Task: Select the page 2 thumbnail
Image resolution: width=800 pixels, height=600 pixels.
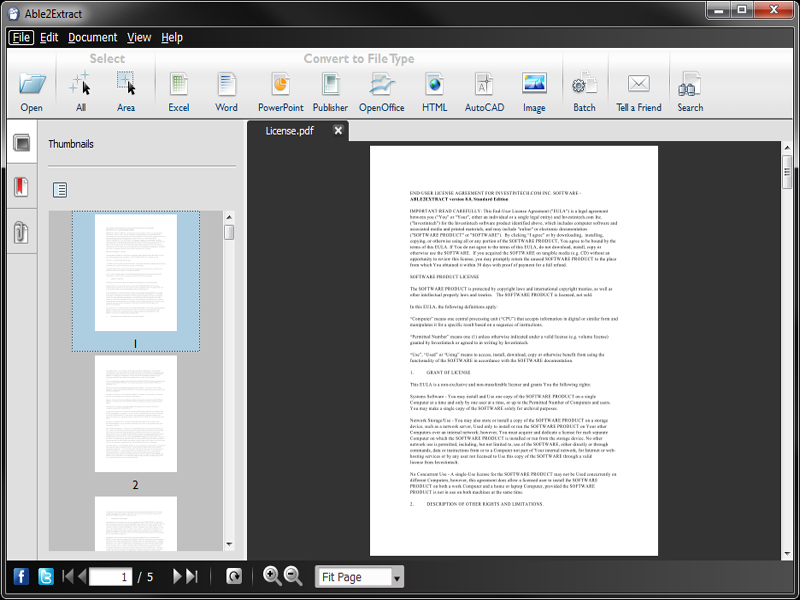Action: (x=135, y=414)
